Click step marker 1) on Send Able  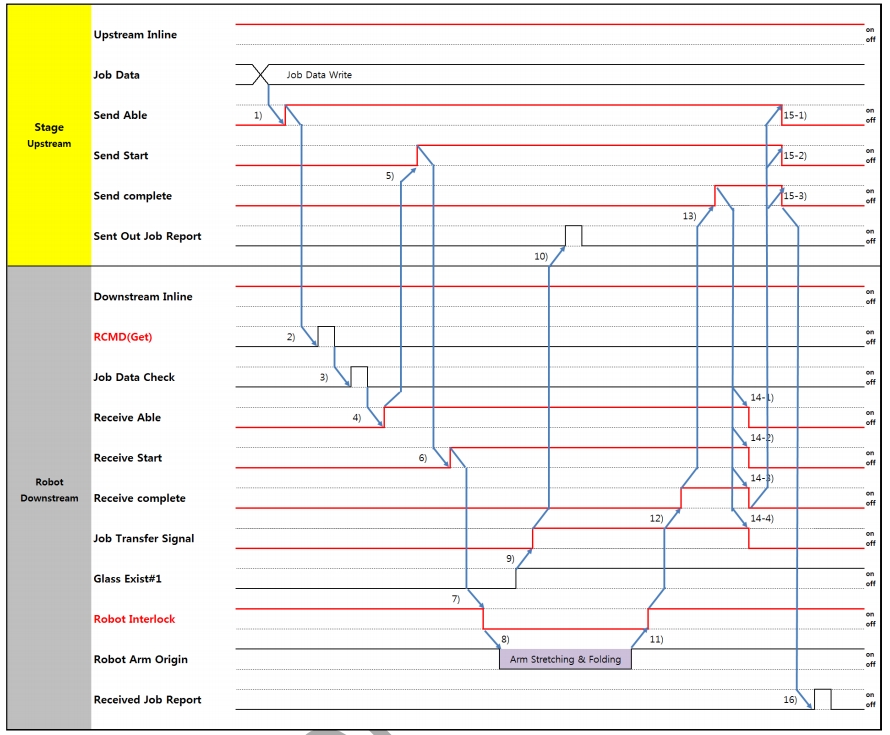click(x=257, y=116)
